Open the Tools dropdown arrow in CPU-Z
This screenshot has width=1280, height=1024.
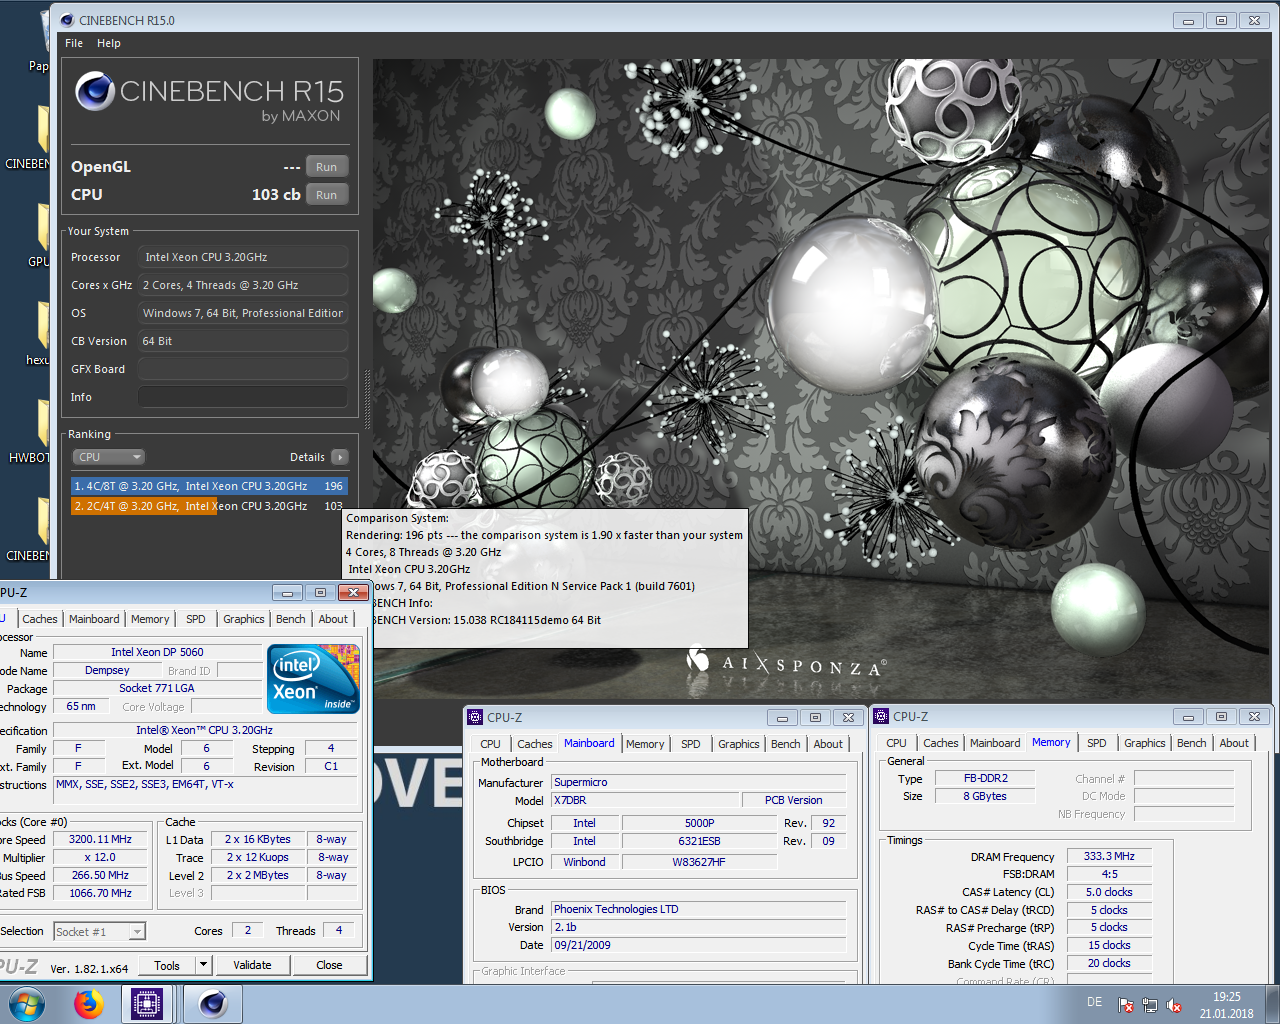tap(203, 965)
